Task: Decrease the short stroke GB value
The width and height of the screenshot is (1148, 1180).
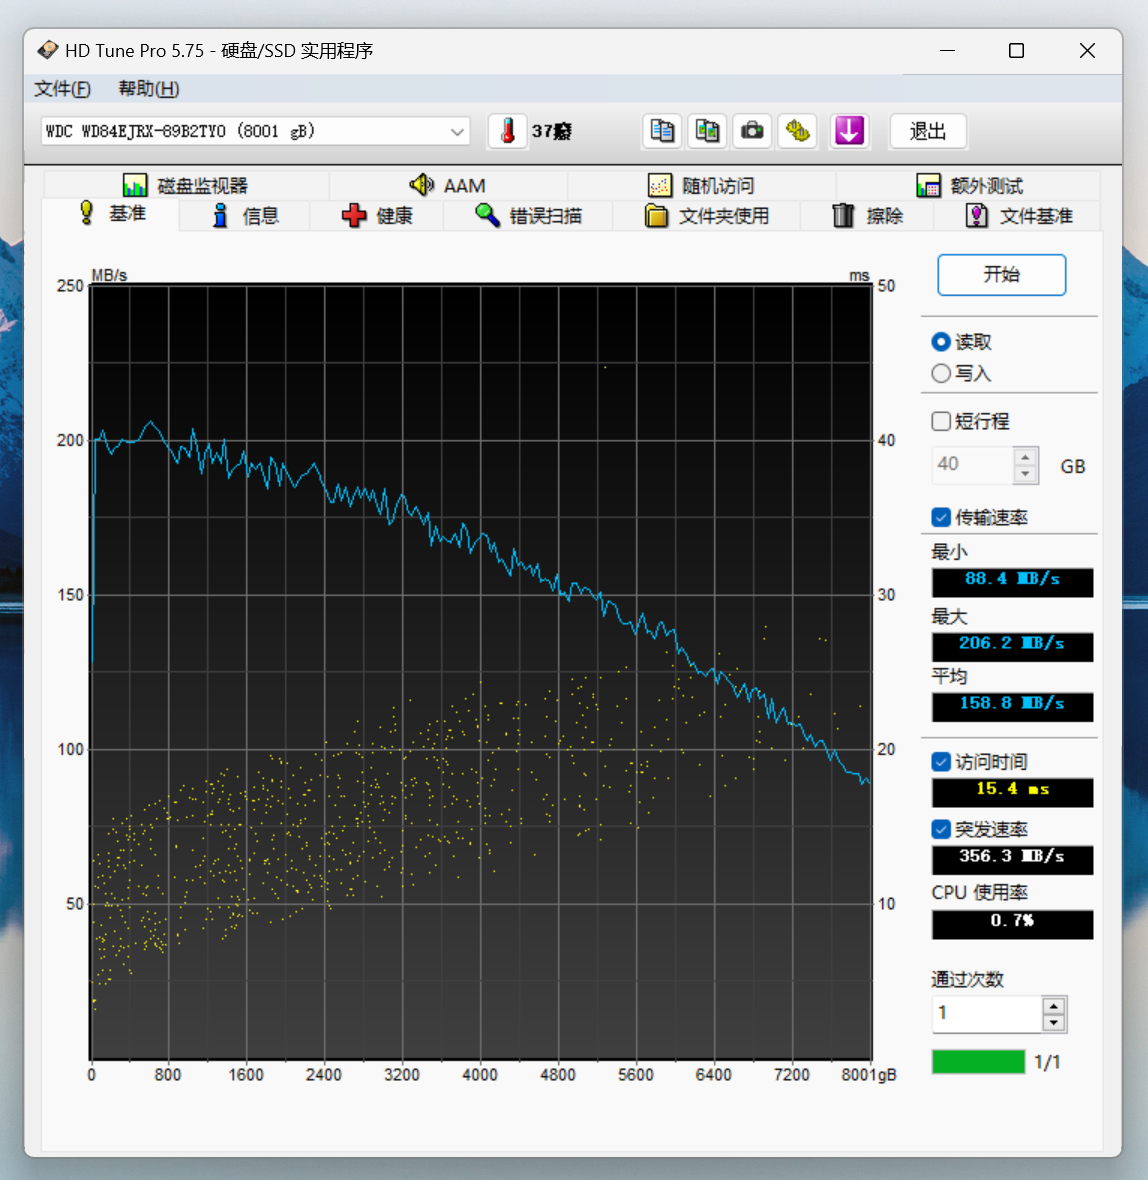Action: pos(1025,474)
